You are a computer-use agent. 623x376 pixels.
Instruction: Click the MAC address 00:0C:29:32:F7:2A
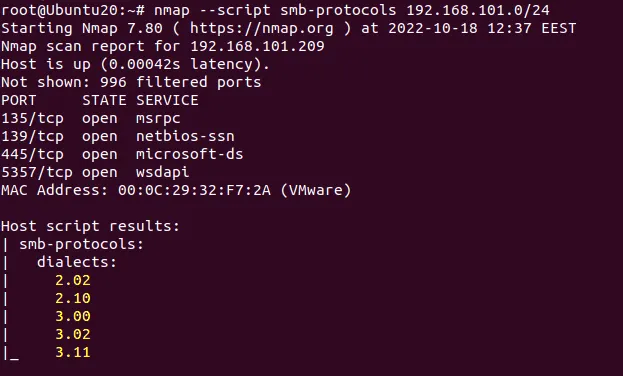194,190
